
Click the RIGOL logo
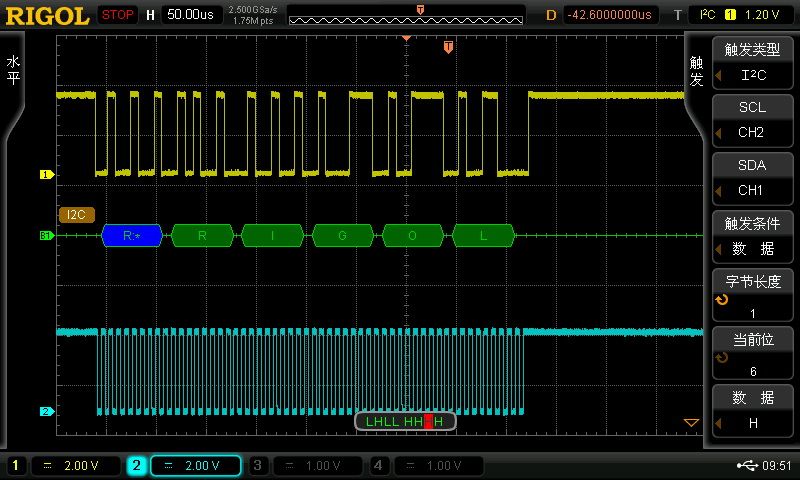(x=46, y=15)
